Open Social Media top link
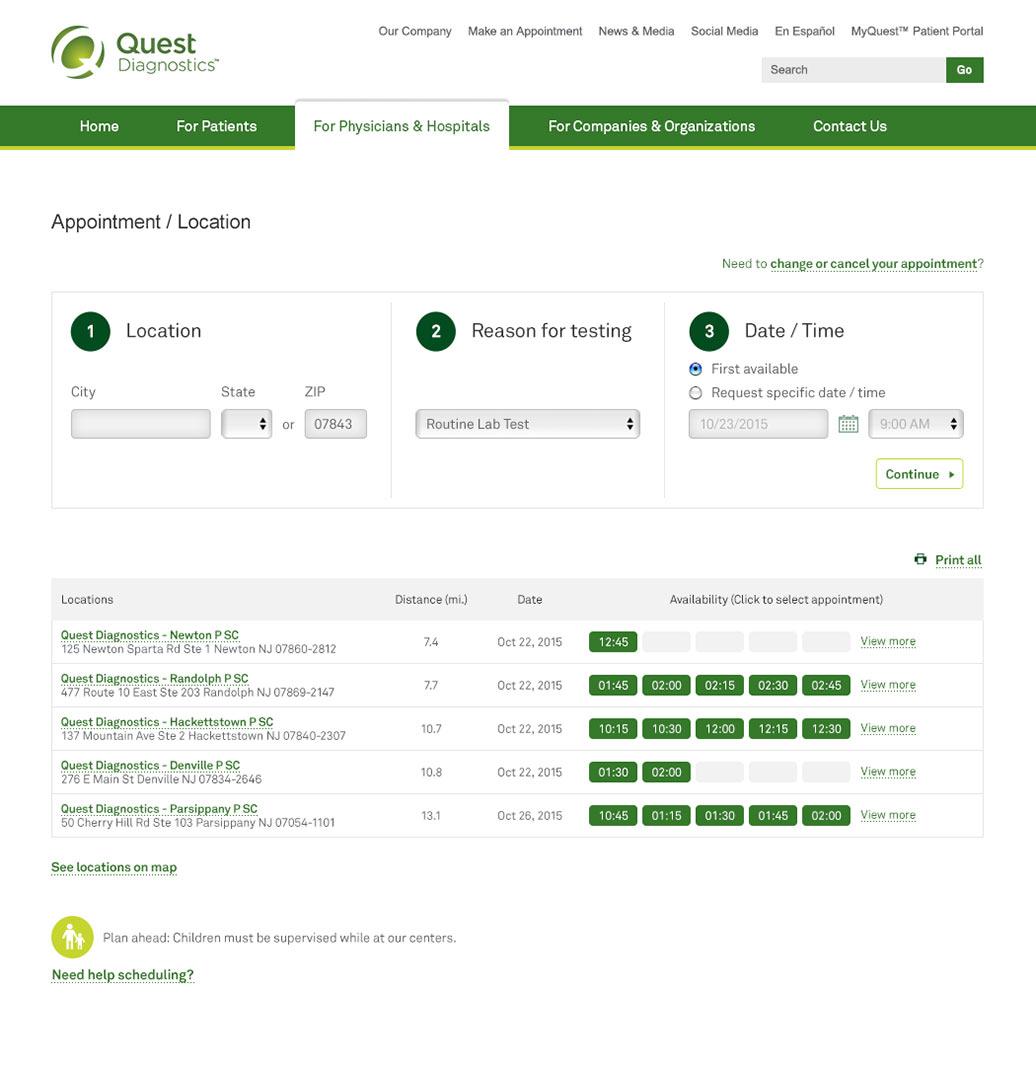 [x=725, y=31]
